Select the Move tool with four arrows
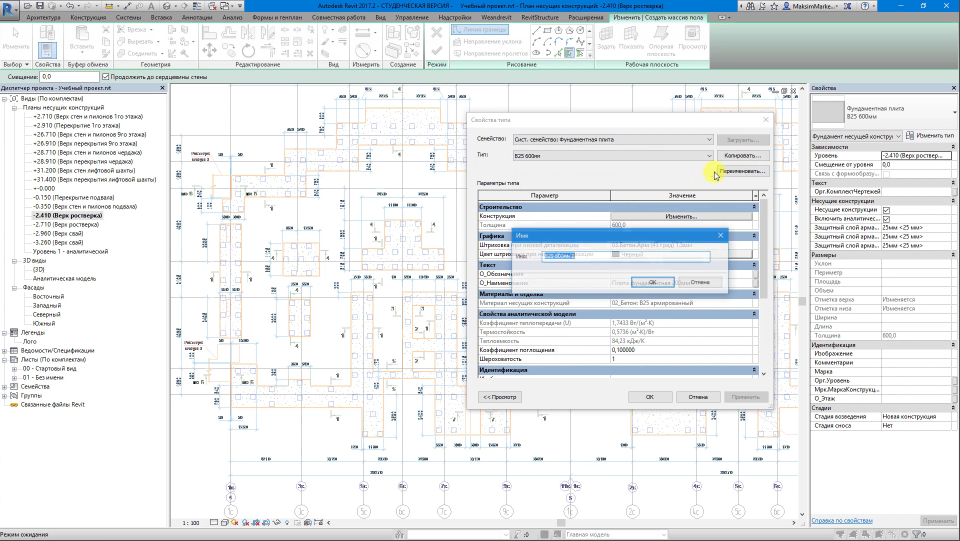 click(209, 50)
